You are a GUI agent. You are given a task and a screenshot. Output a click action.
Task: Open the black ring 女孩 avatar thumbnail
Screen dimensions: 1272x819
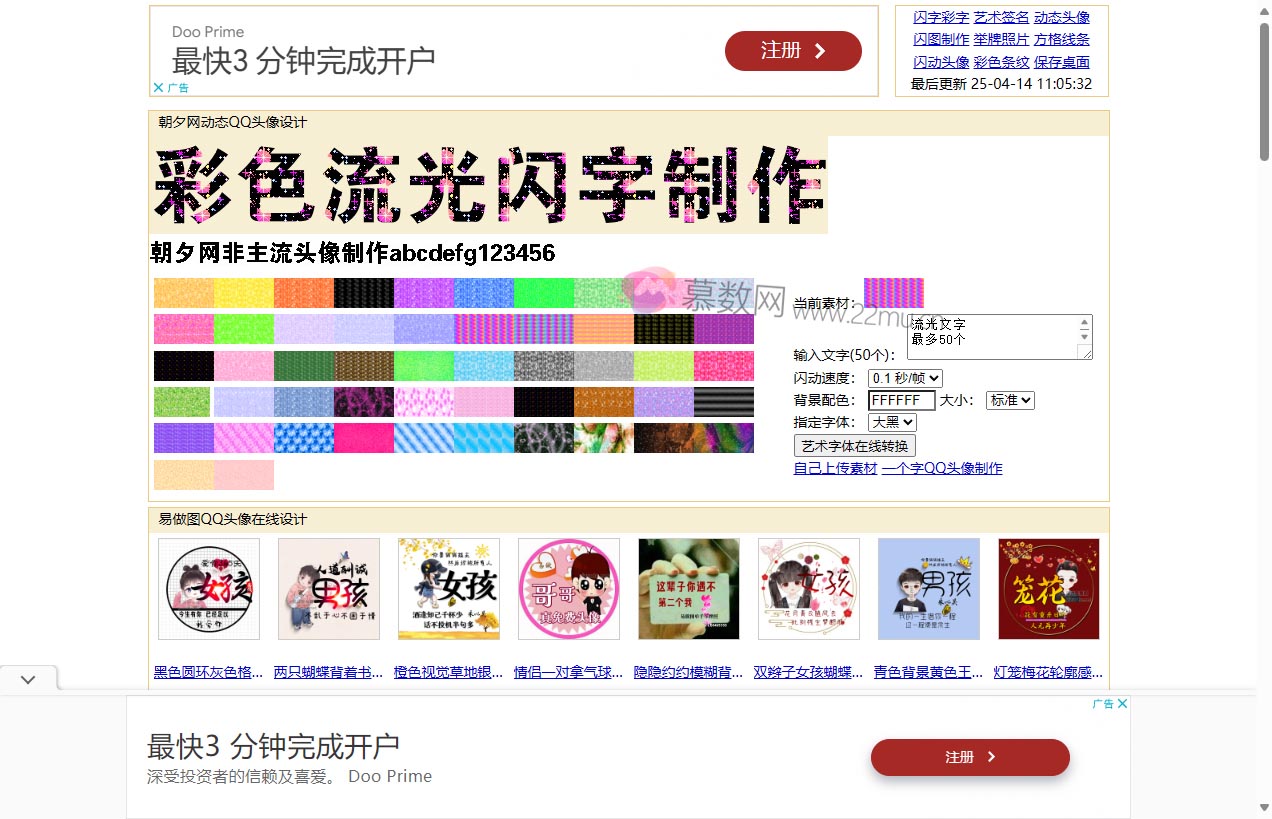click(209, 589)
